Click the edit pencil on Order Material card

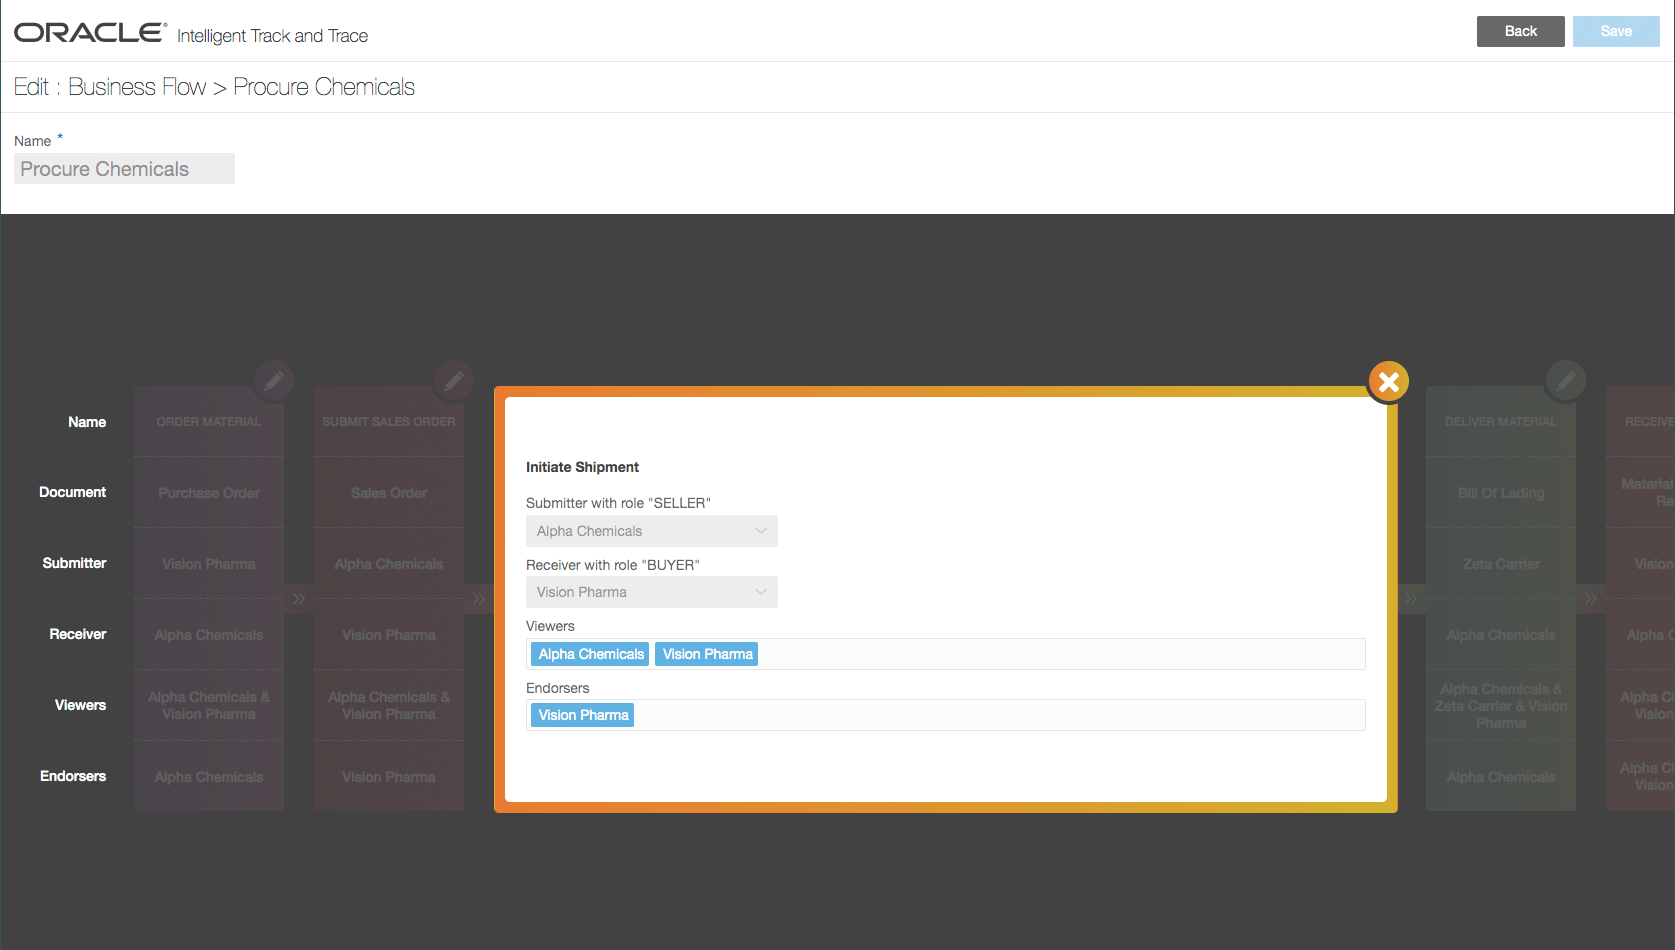click(x=273, y=380)
